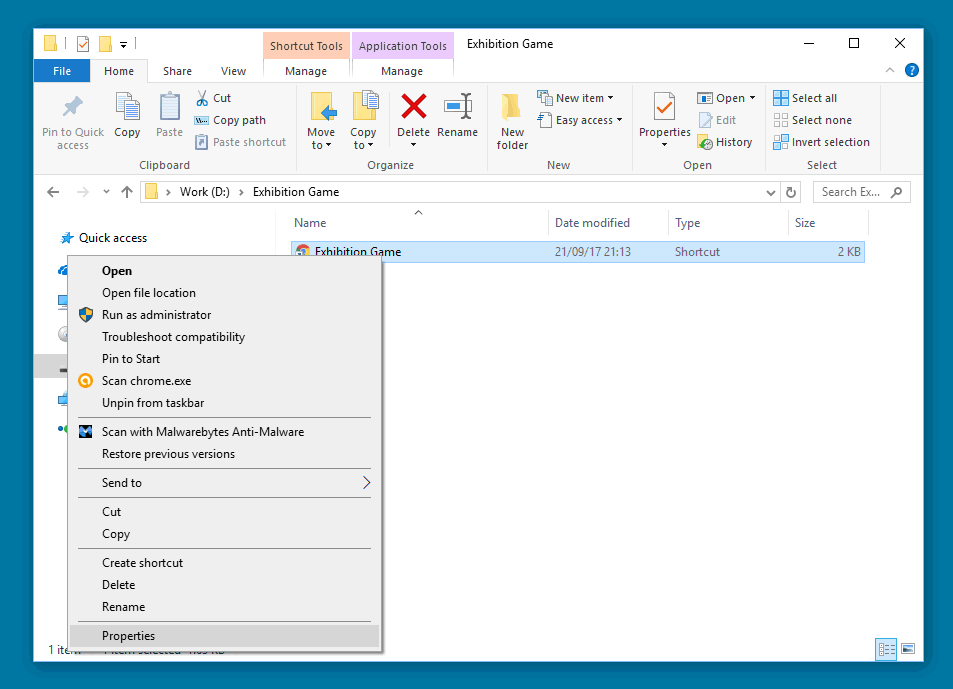Image resolution: width=953 pixels, height=689 pixels.
Task: Open Customize Quick Access Toolbar dropdown
Action: click(123, 44)
